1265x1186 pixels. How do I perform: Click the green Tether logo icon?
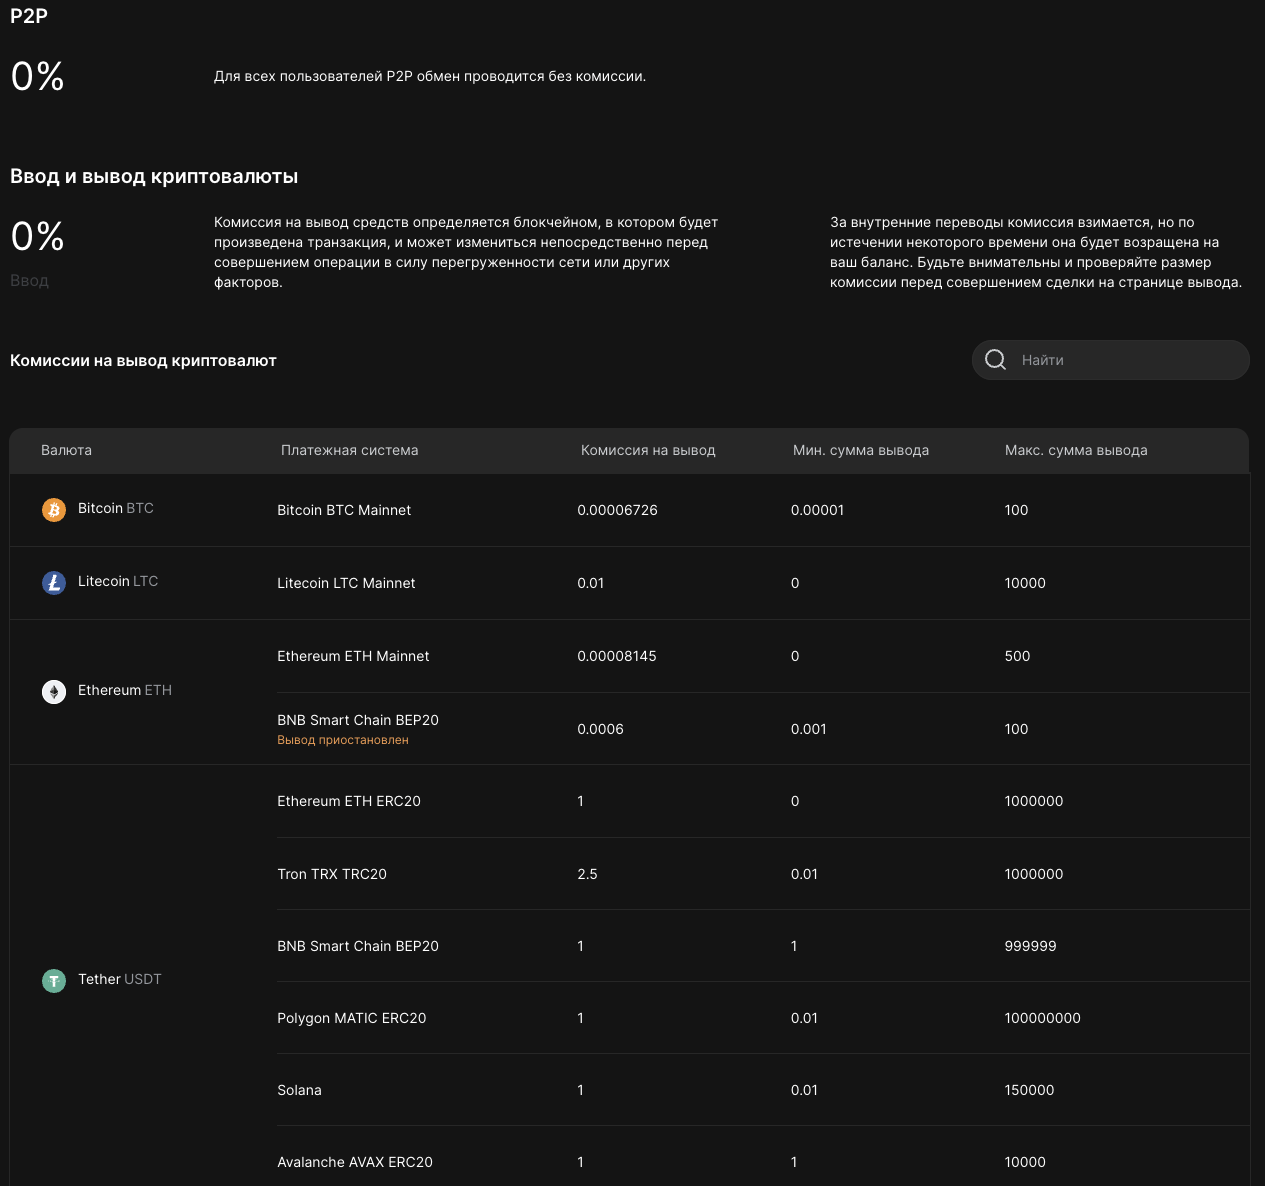(x=54, y=980)
